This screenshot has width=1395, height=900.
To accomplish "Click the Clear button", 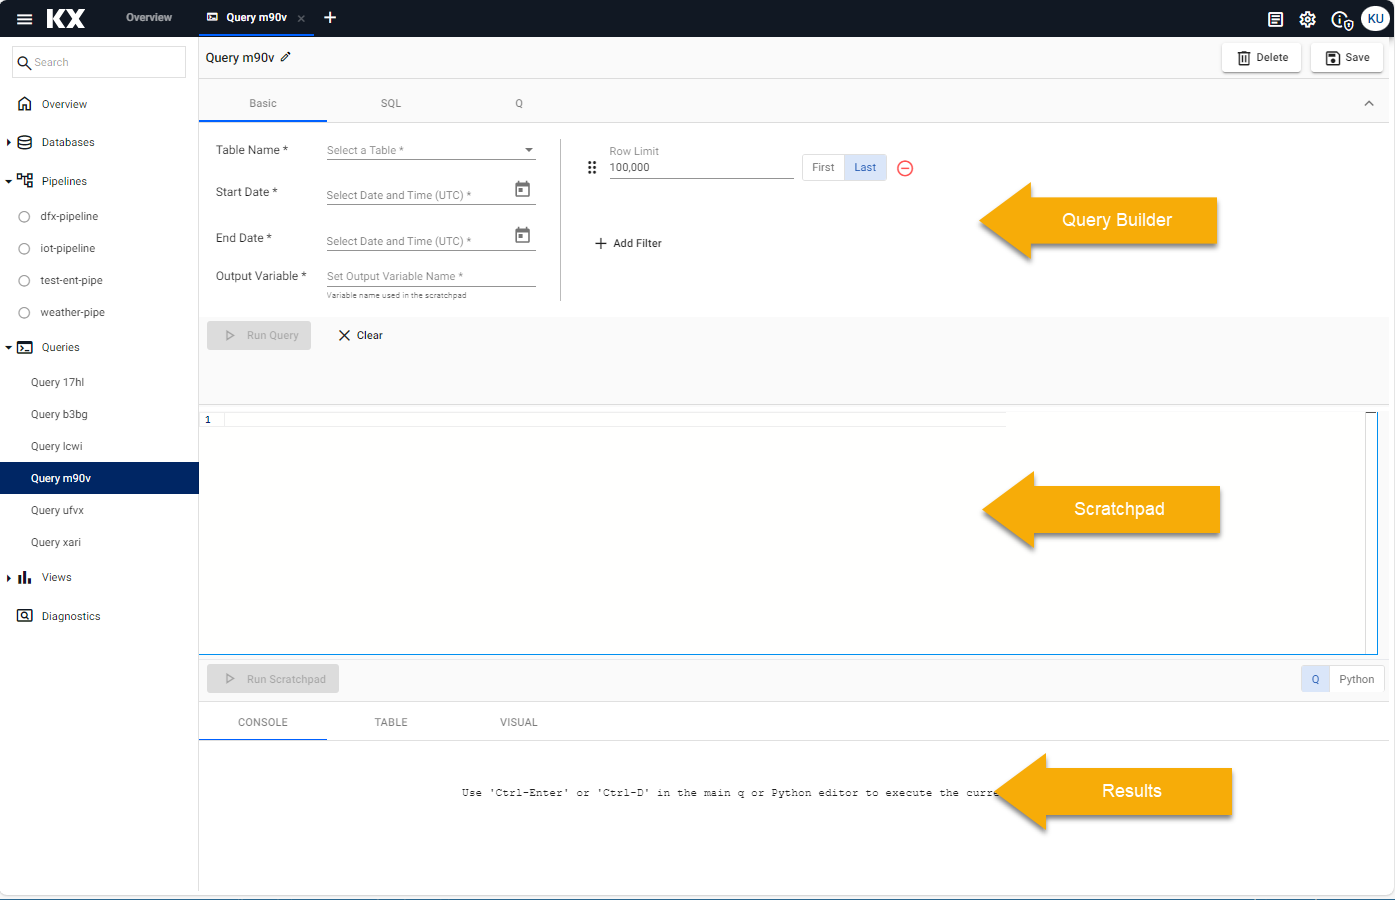I will (360, 335).
